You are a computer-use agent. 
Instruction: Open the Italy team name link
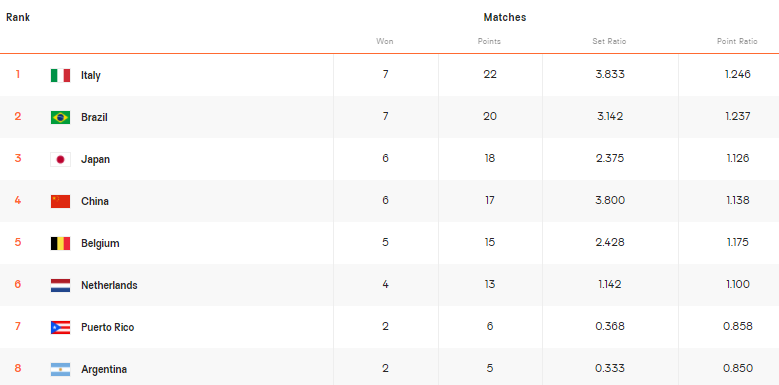coord(91,76)
